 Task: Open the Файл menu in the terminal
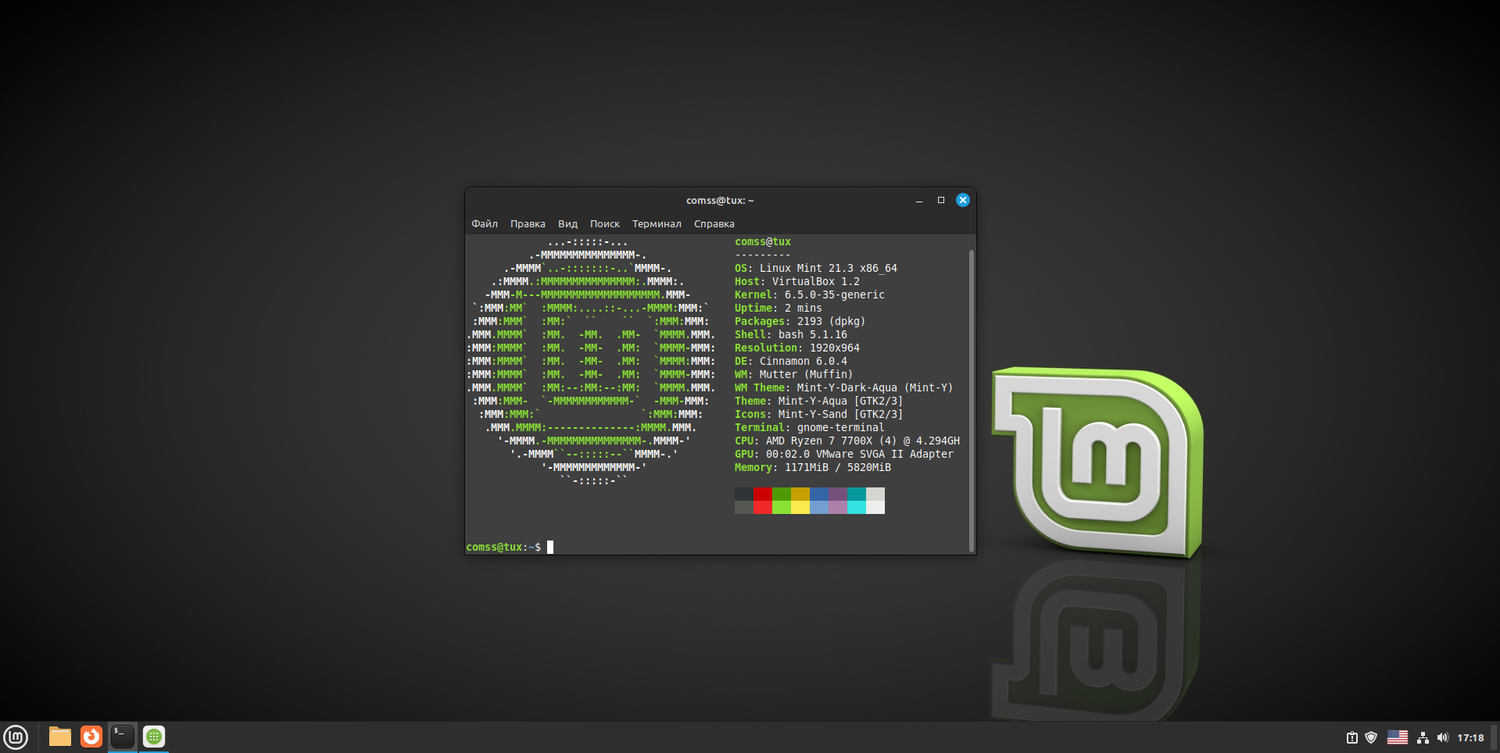485,224
